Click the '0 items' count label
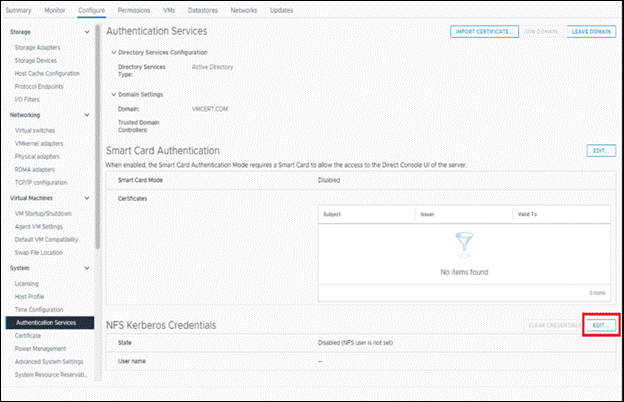The width and height of the screenshot is (624, 402). (597, 293)
